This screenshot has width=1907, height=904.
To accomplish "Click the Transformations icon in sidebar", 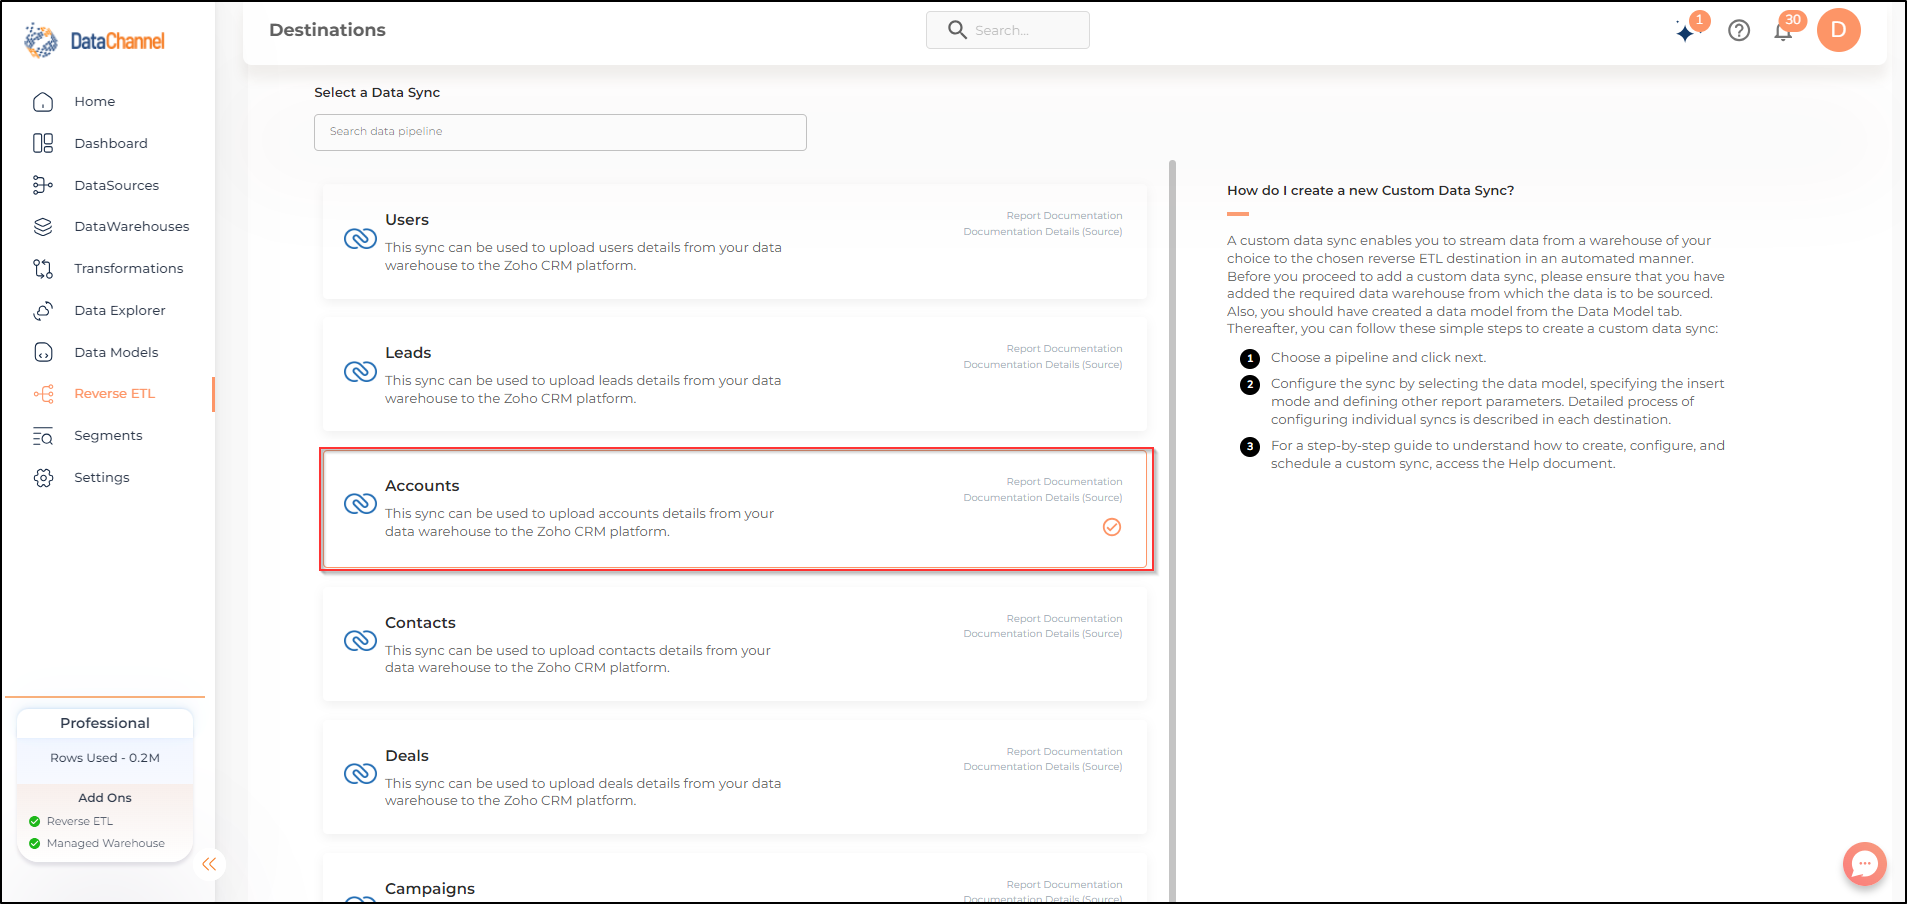I will click(x=43, y=269).
